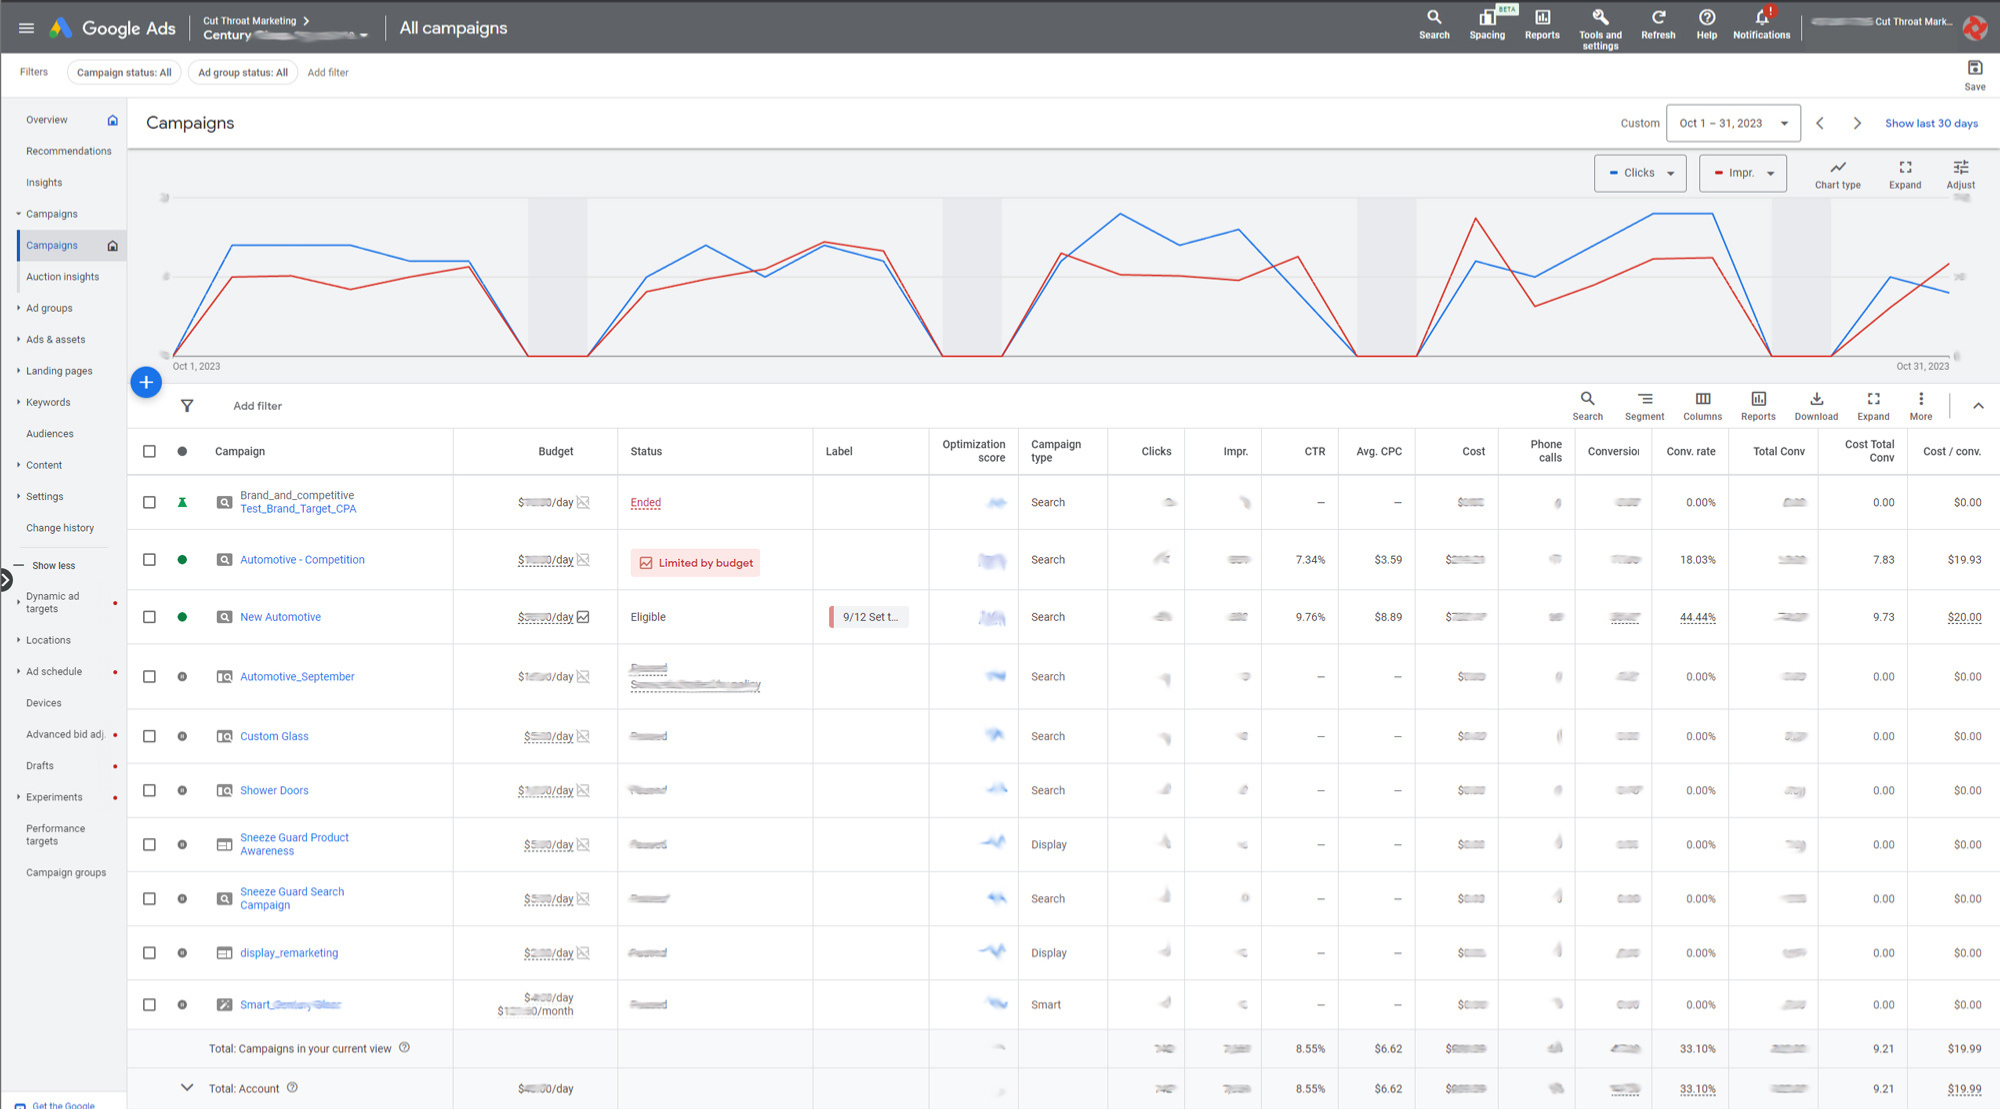The height and width of the screenshot is (1109, 2000).
Task: Click the Refresh icon in the header
Action: point(1658,18)
